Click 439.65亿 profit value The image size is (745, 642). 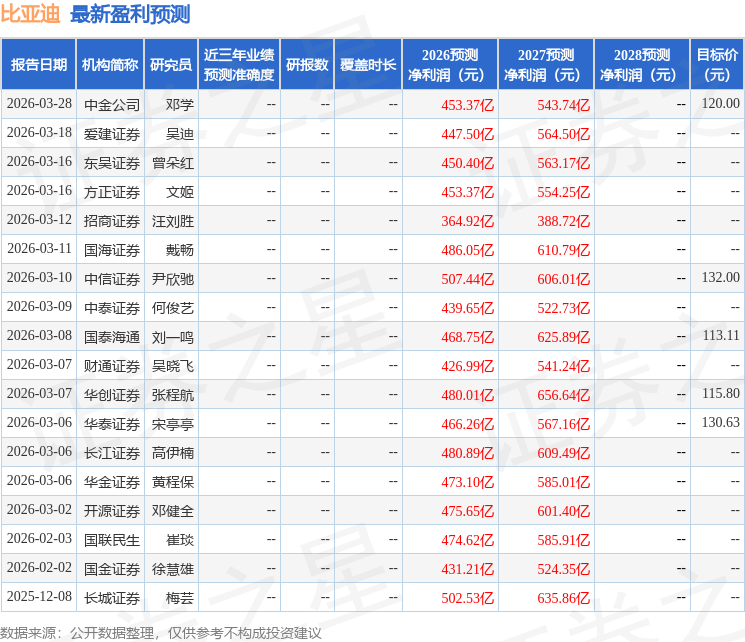point(468,308)
